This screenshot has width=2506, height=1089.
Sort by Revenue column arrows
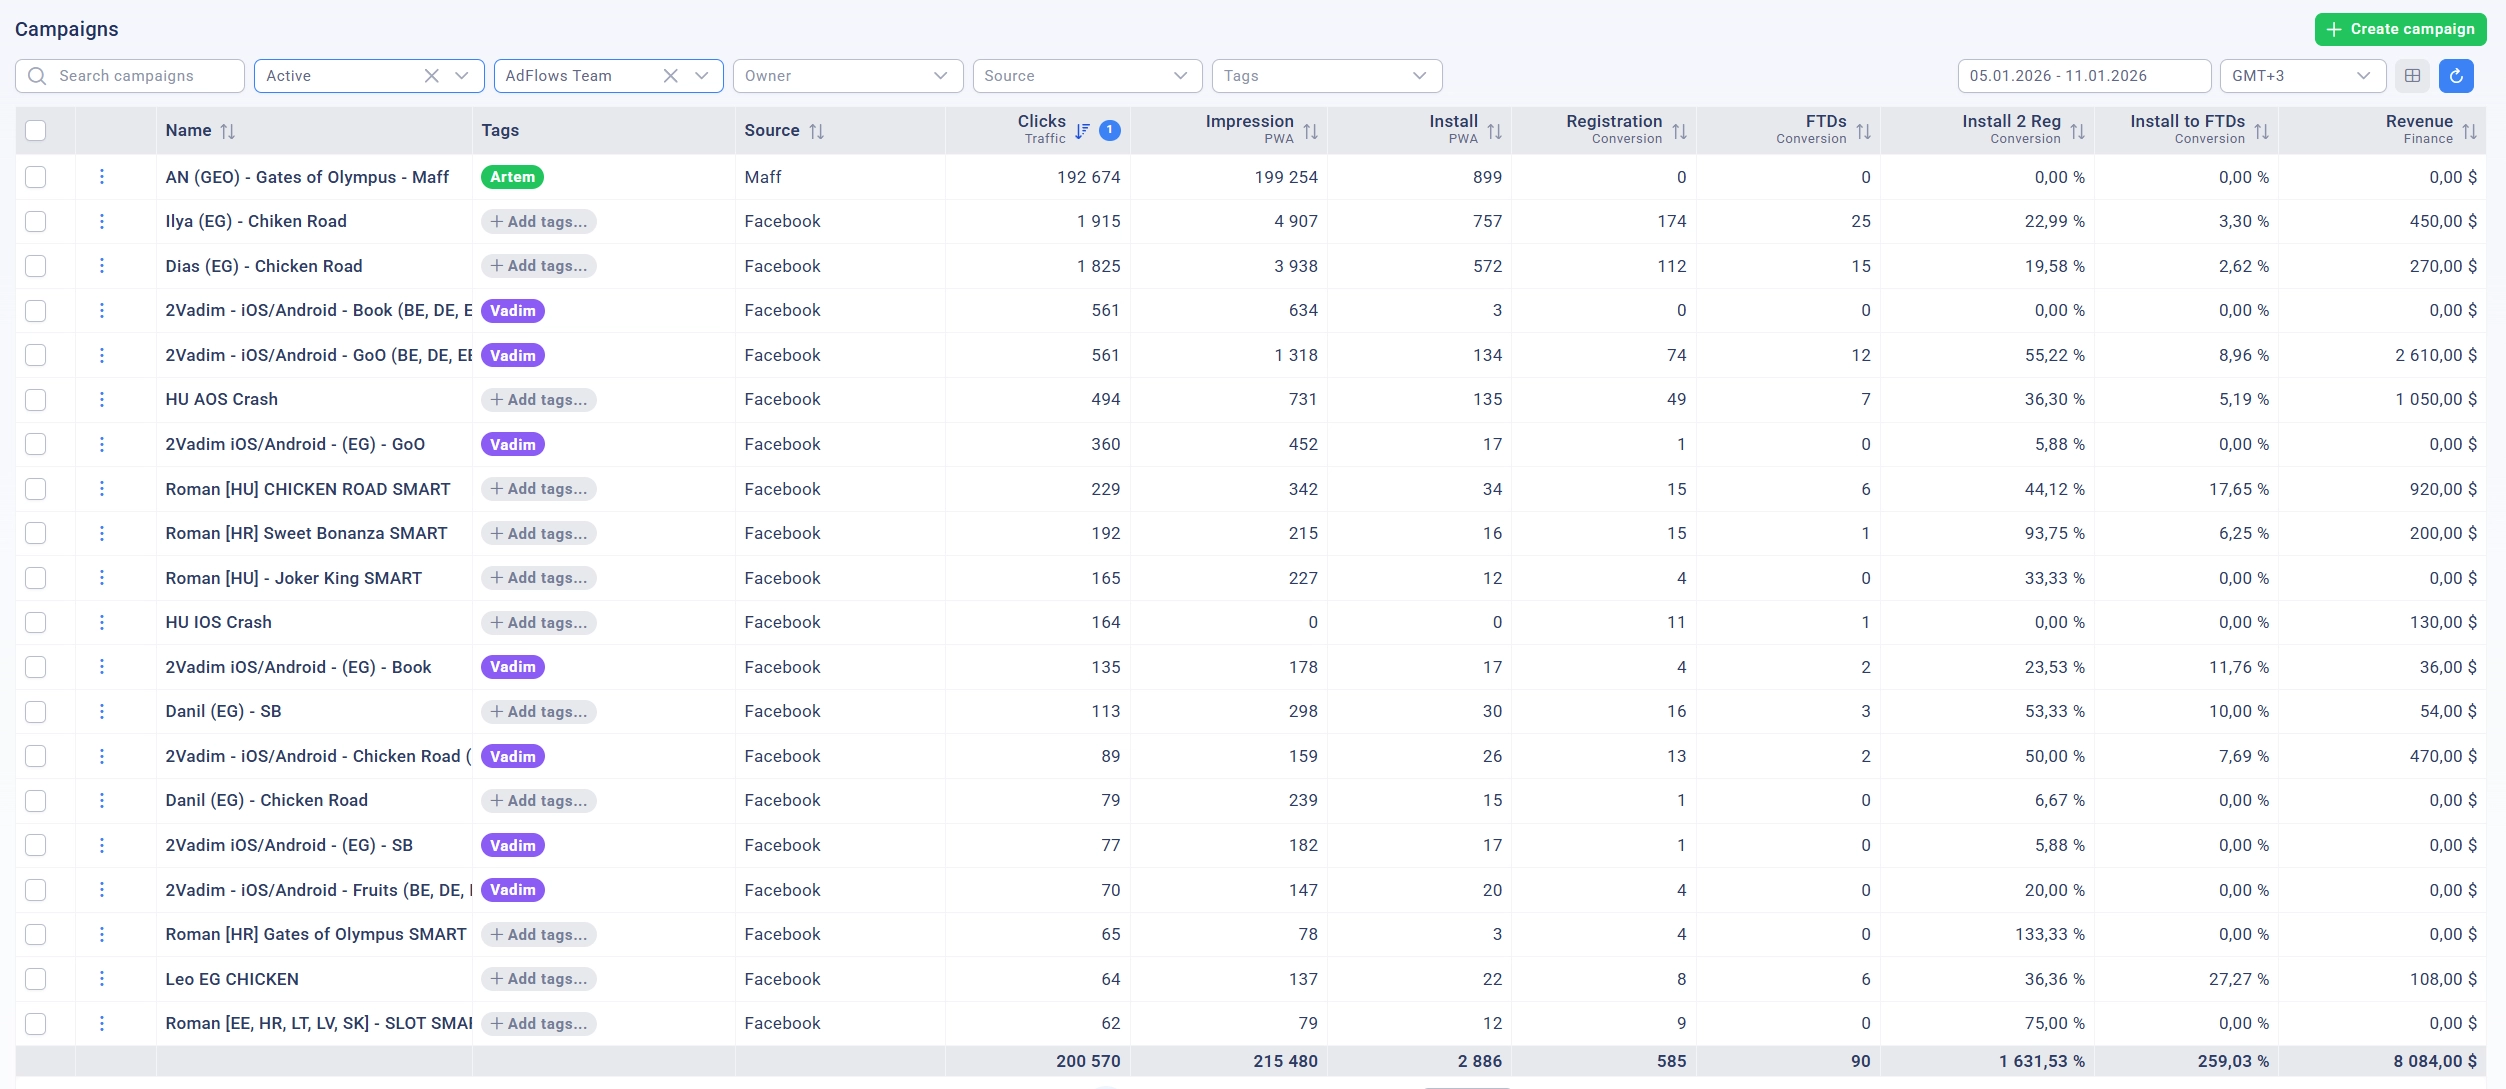pyautogui.click(x=2469, y=131)
